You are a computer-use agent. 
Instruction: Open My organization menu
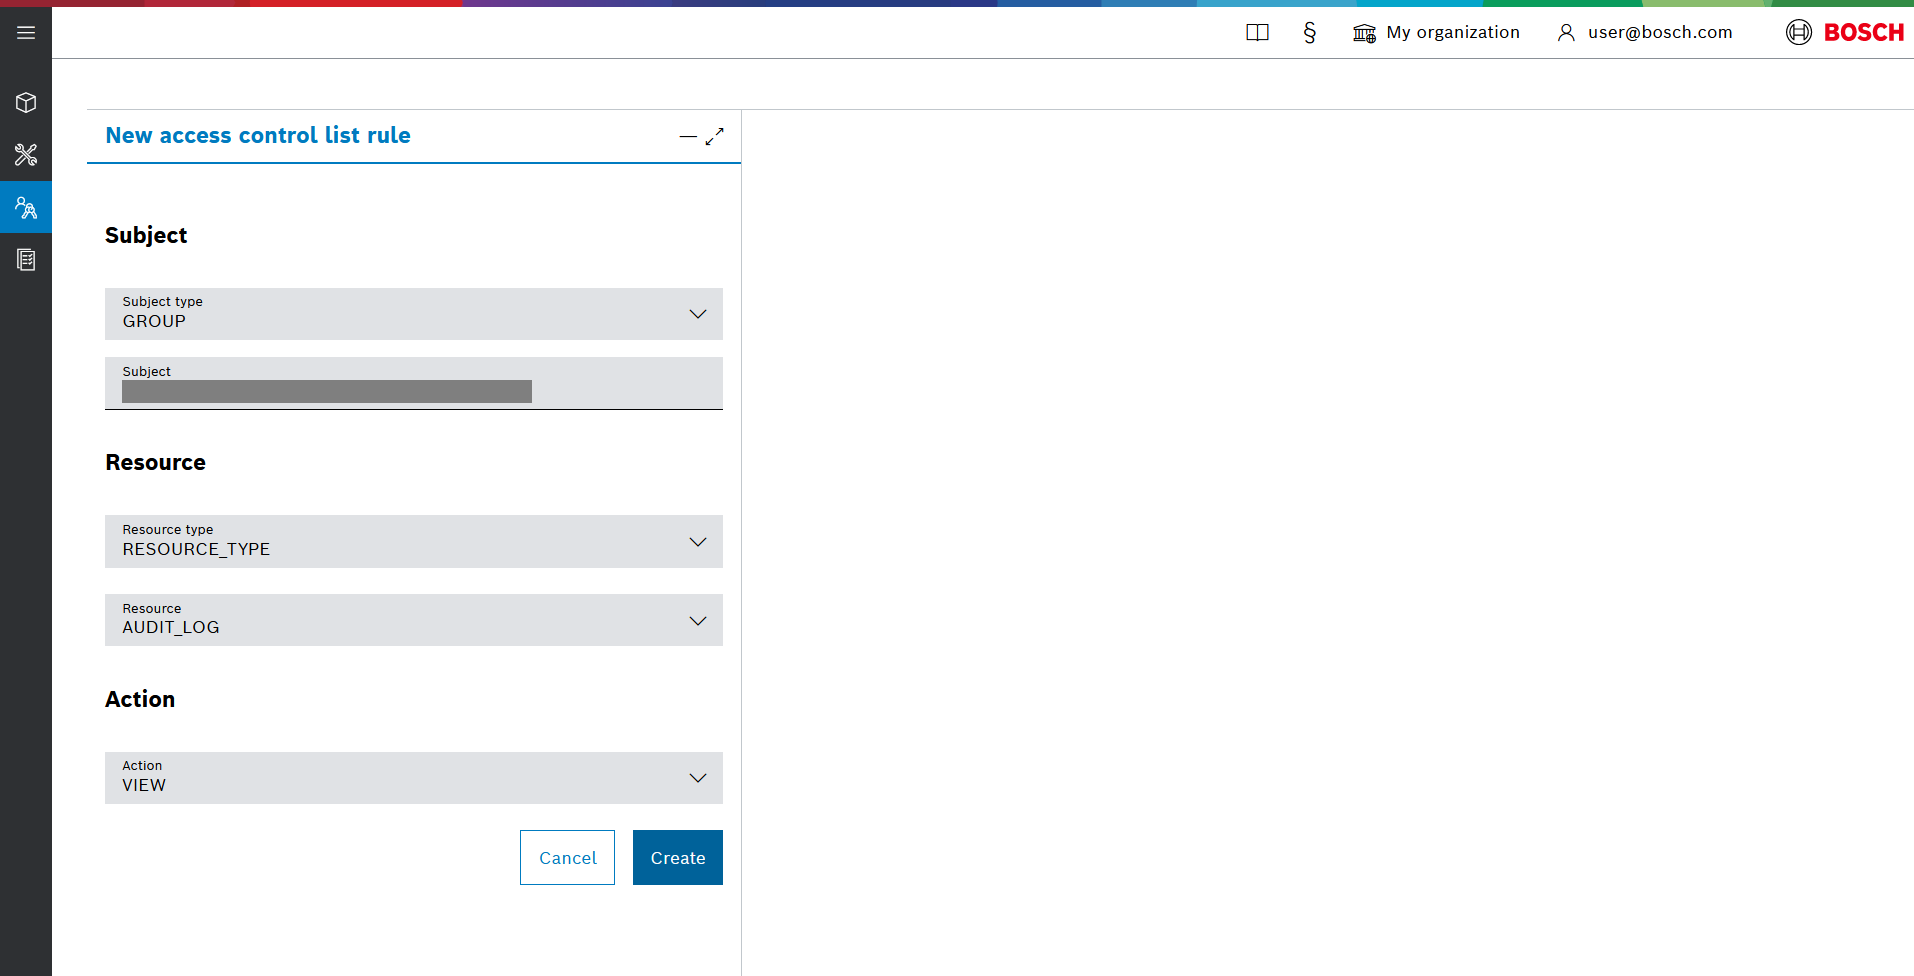click(x=1436, y=33)
